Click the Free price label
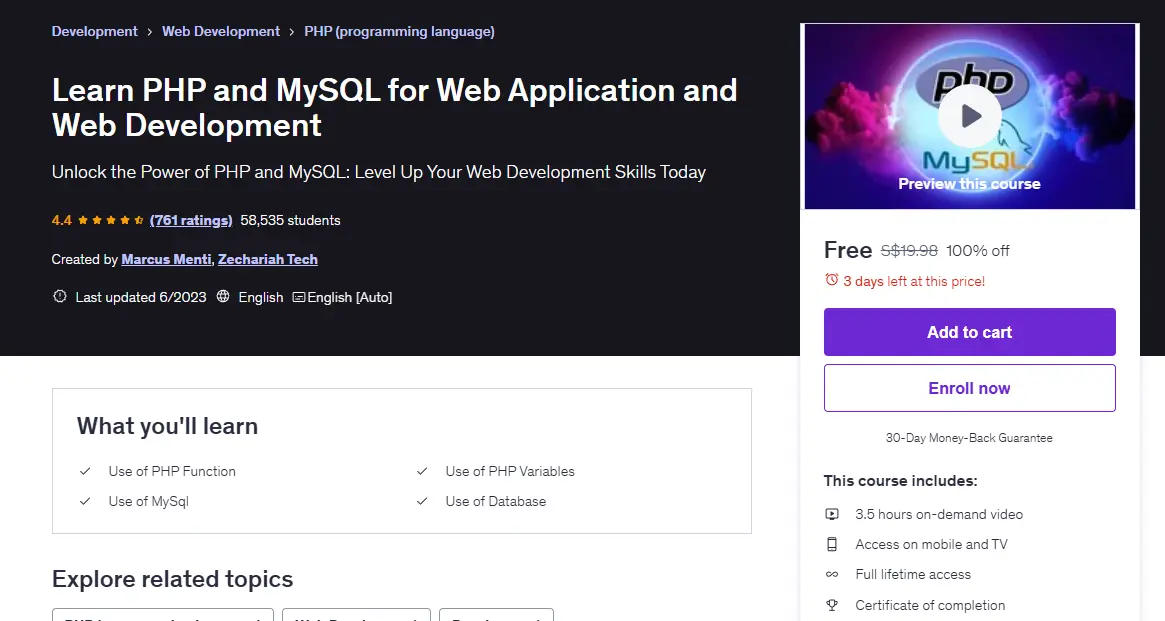This screenshot has width=1165, height=621. (848, 250)
